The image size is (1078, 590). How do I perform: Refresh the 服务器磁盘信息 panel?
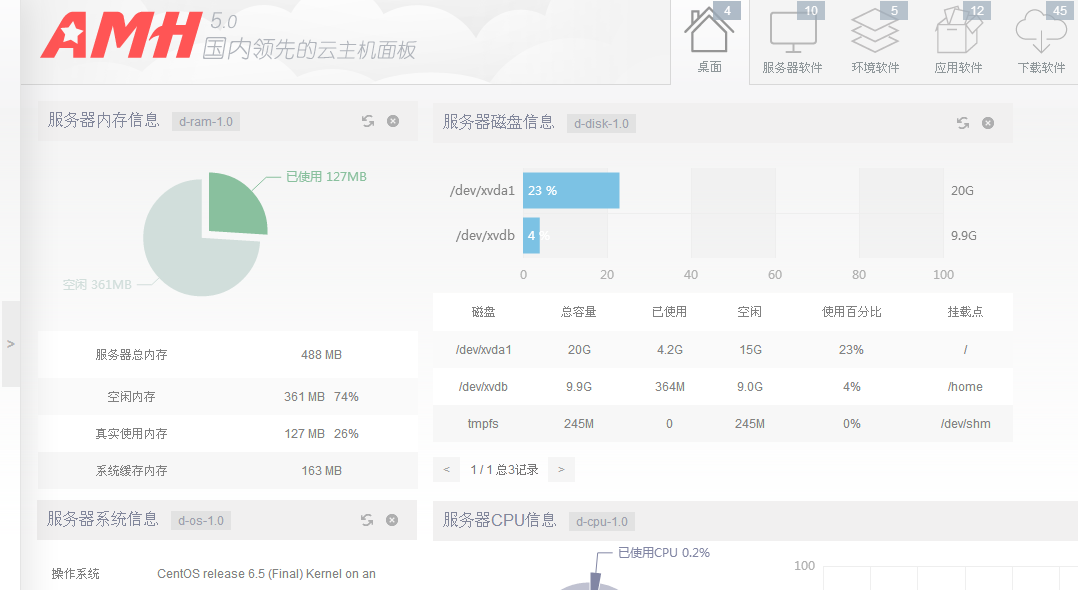[x=963, y=123]
